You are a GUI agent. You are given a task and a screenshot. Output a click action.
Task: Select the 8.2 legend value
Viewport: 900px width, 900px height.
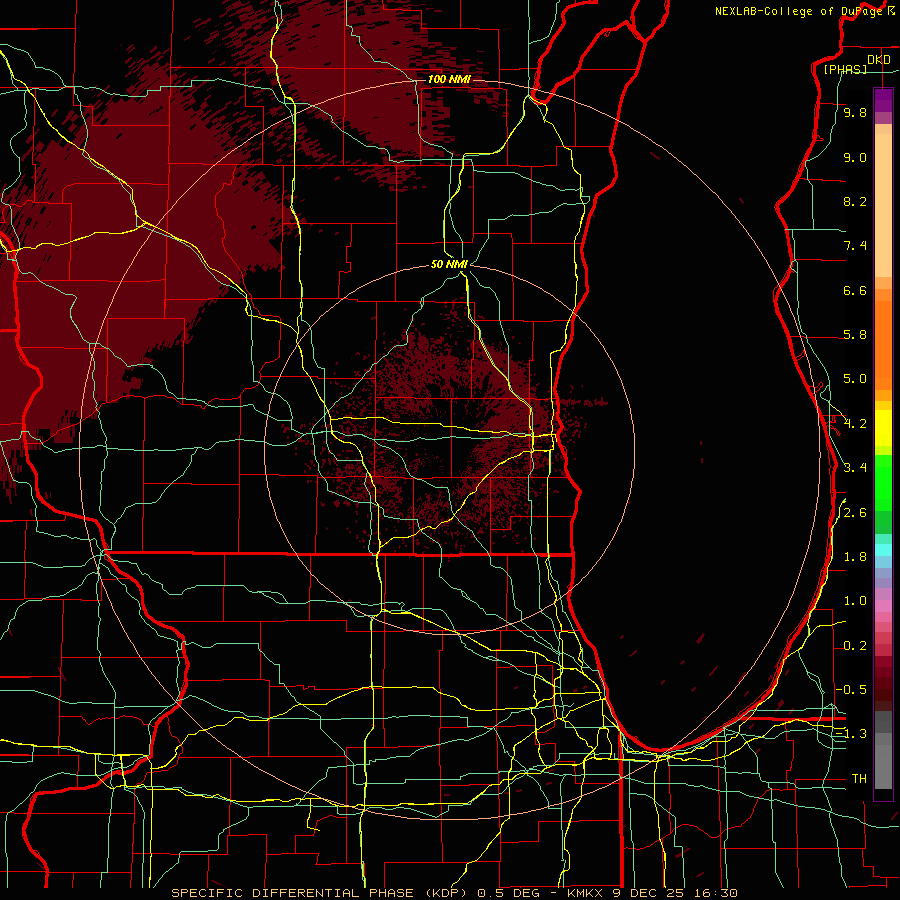[x=855, y=201]
